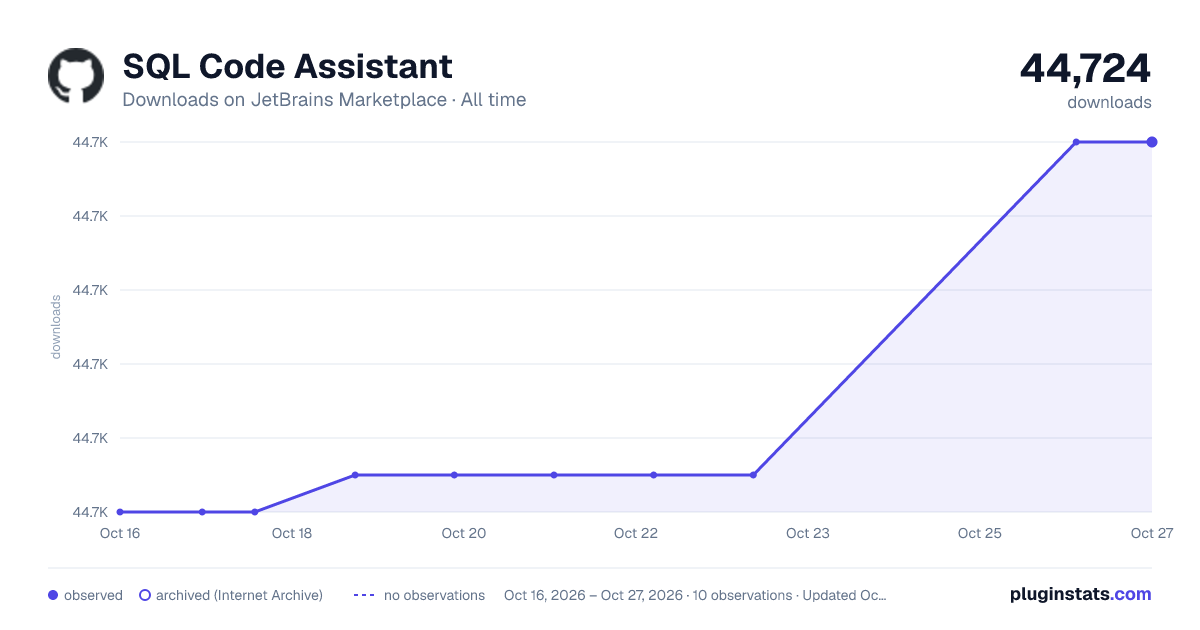Click the Oct 16 axis label
The width and height of the screenshot is (1200, 630).
click(x=119, y=533)
